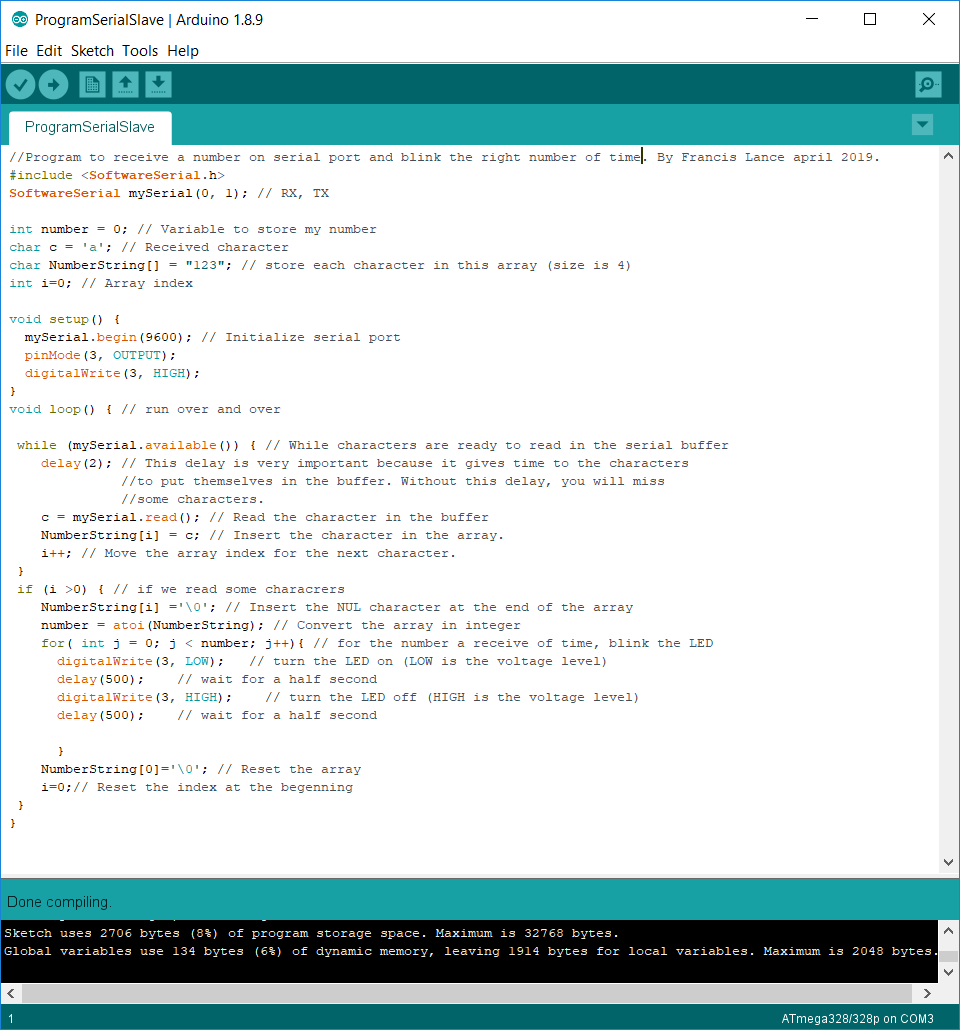Maximize the Arduino window
The width and height of the screenshot is (960, 1030).
click(x=870, y=19)
